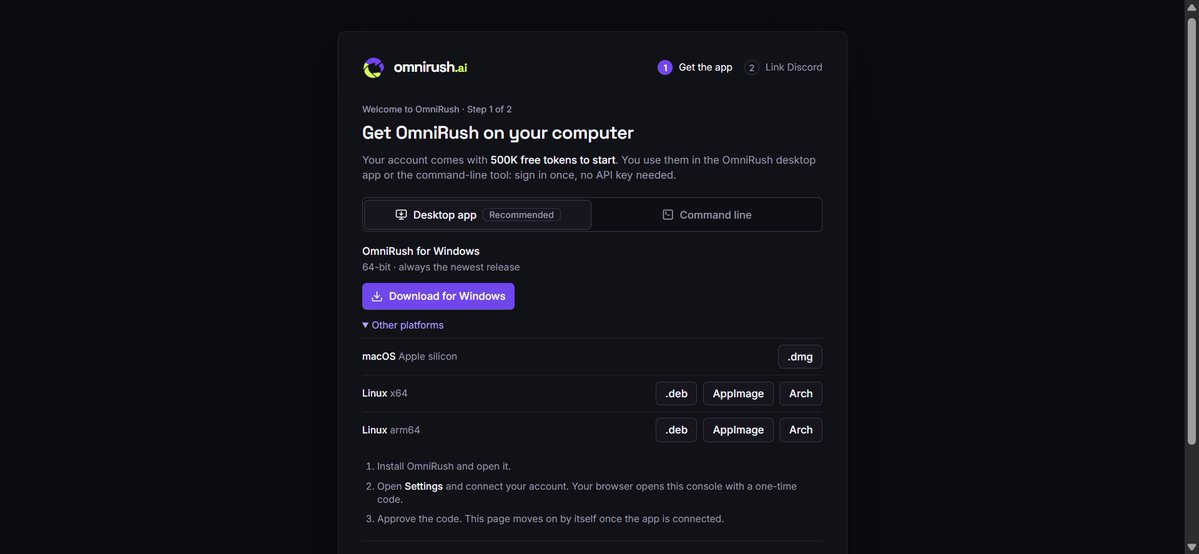Screen dimensions: 1199x554
Task: Download the Linux arm64 .deb package
Action: click(x=676, y=430)
